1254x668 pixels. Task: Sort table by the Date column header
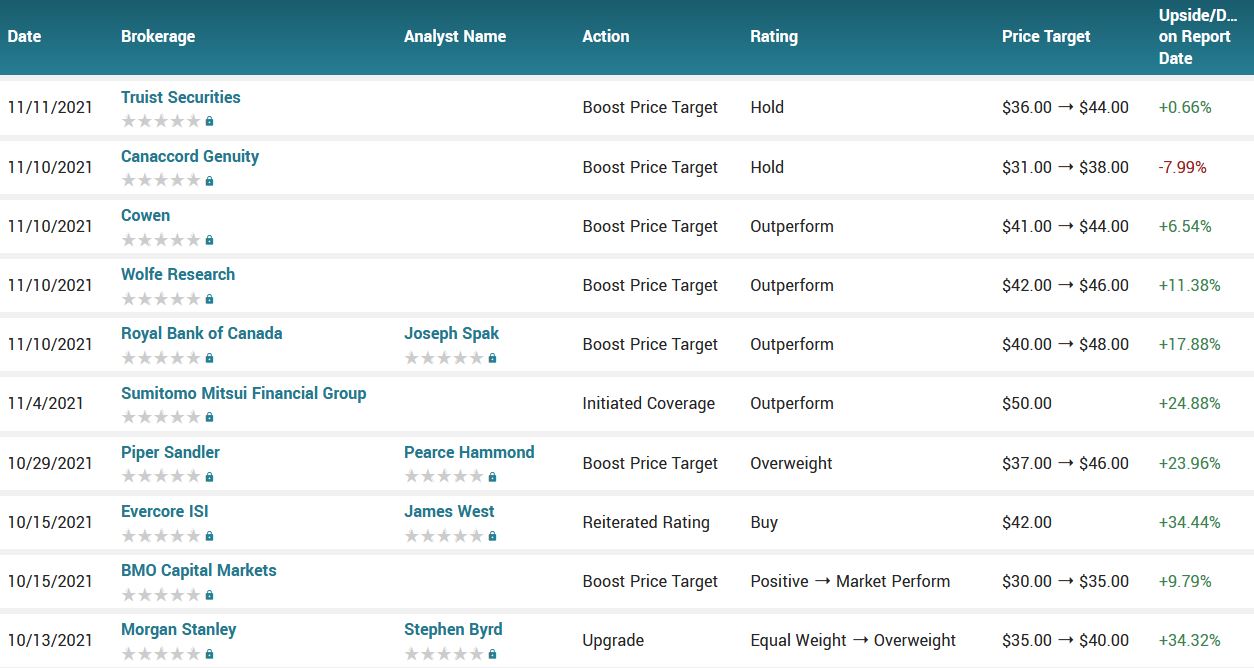(24, 36)
